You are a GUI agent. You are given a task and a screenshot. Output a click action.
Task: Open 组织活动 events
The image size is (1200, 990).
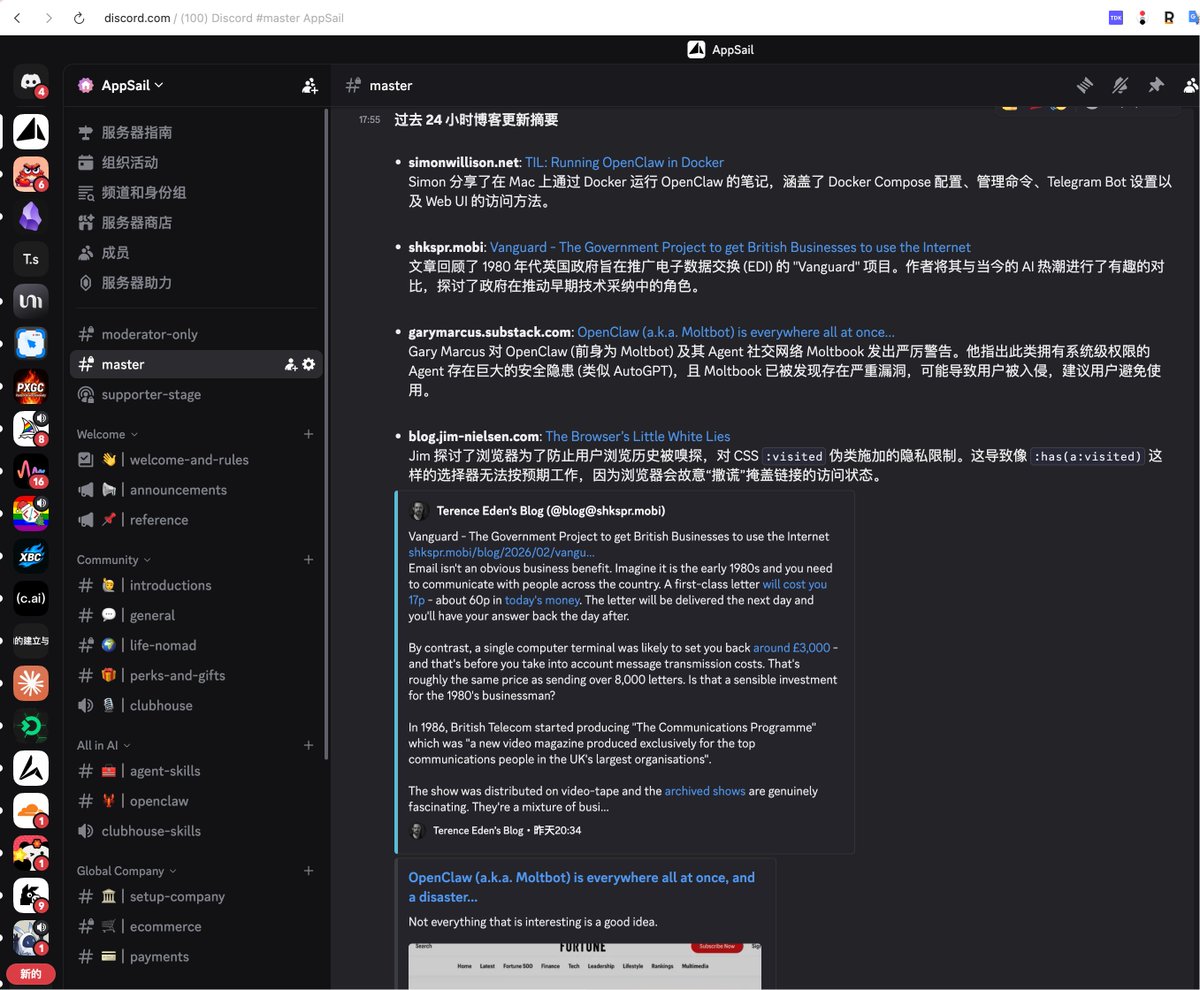196,162
